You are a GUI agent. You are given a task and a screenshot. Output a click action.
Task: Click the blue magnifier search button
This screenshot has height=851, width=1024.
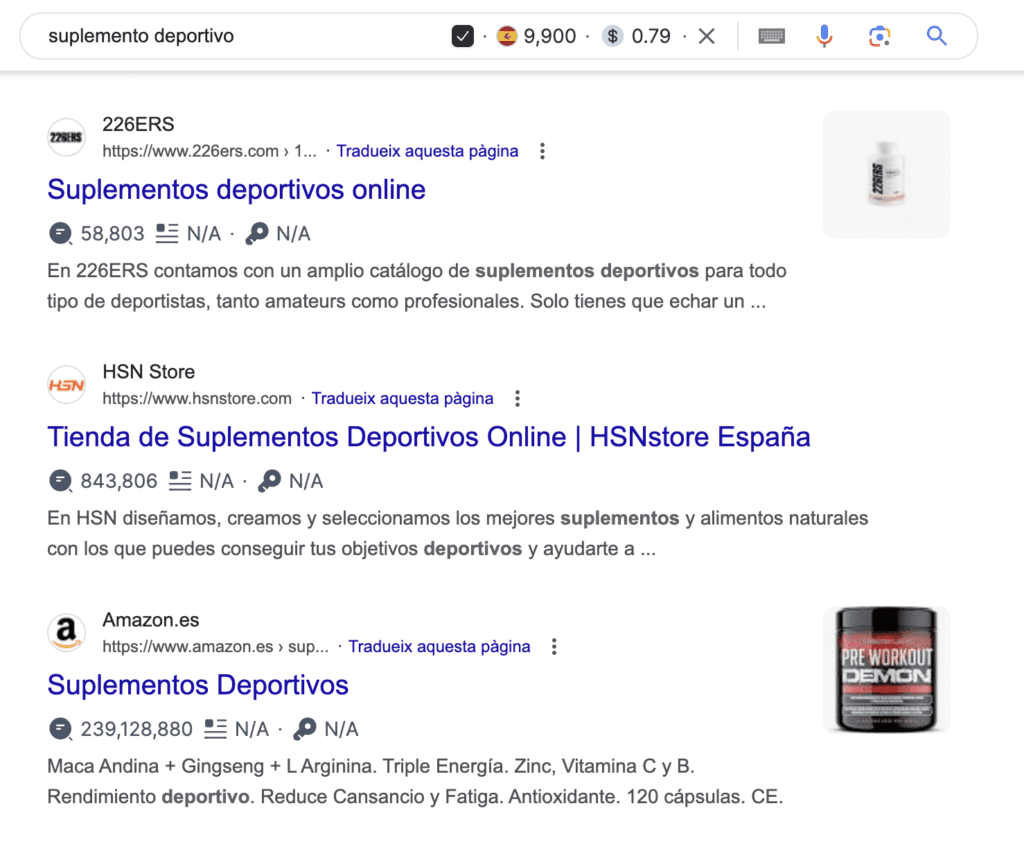[x=936, y=35]
